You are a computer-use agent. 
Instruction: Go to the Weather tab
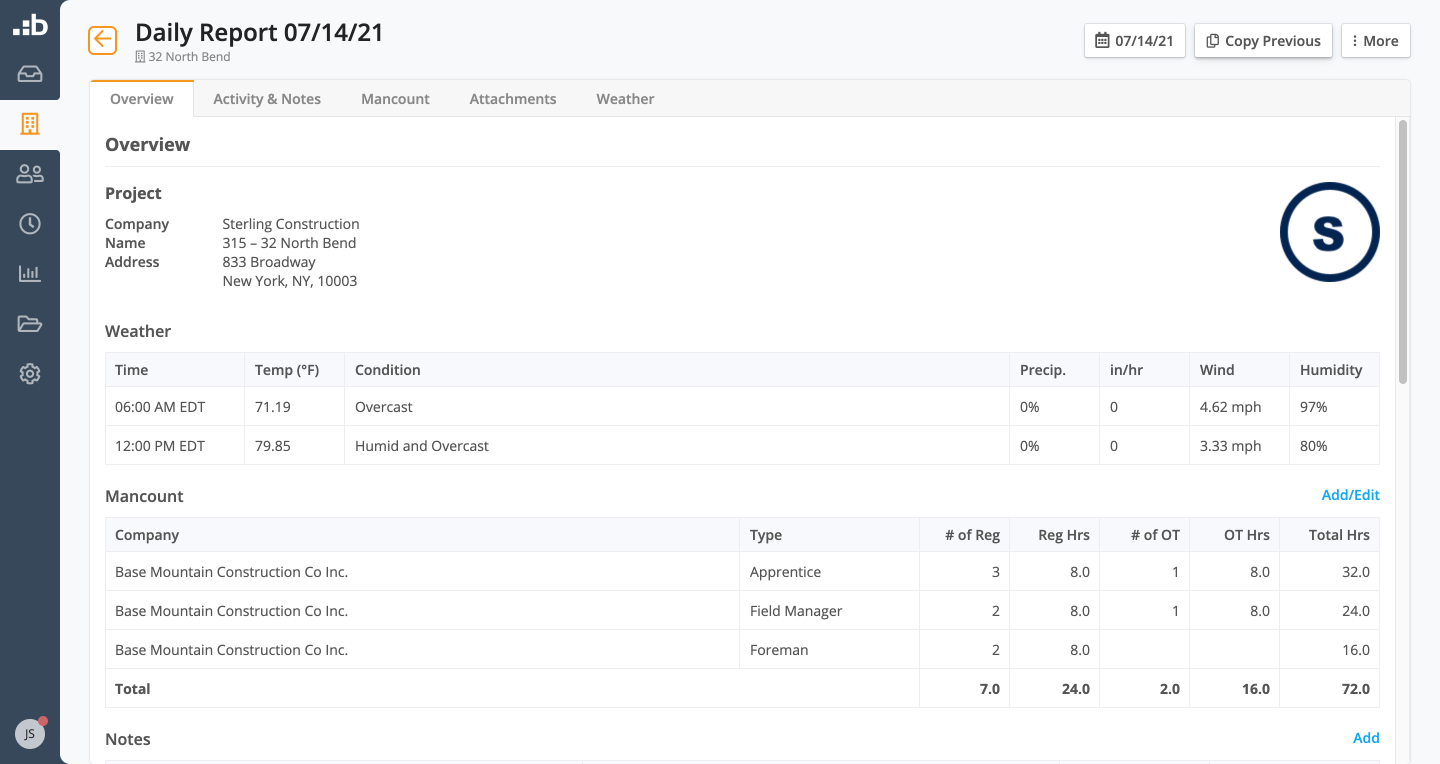point(625,99)
